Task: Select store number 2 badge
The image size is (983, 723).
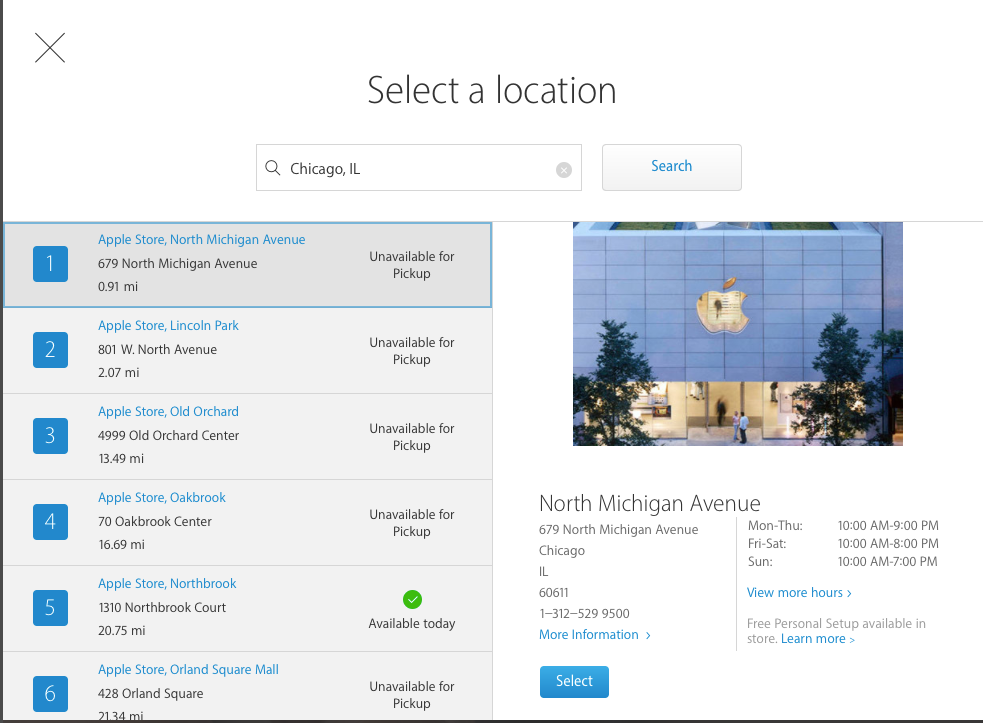Action: 50,350
